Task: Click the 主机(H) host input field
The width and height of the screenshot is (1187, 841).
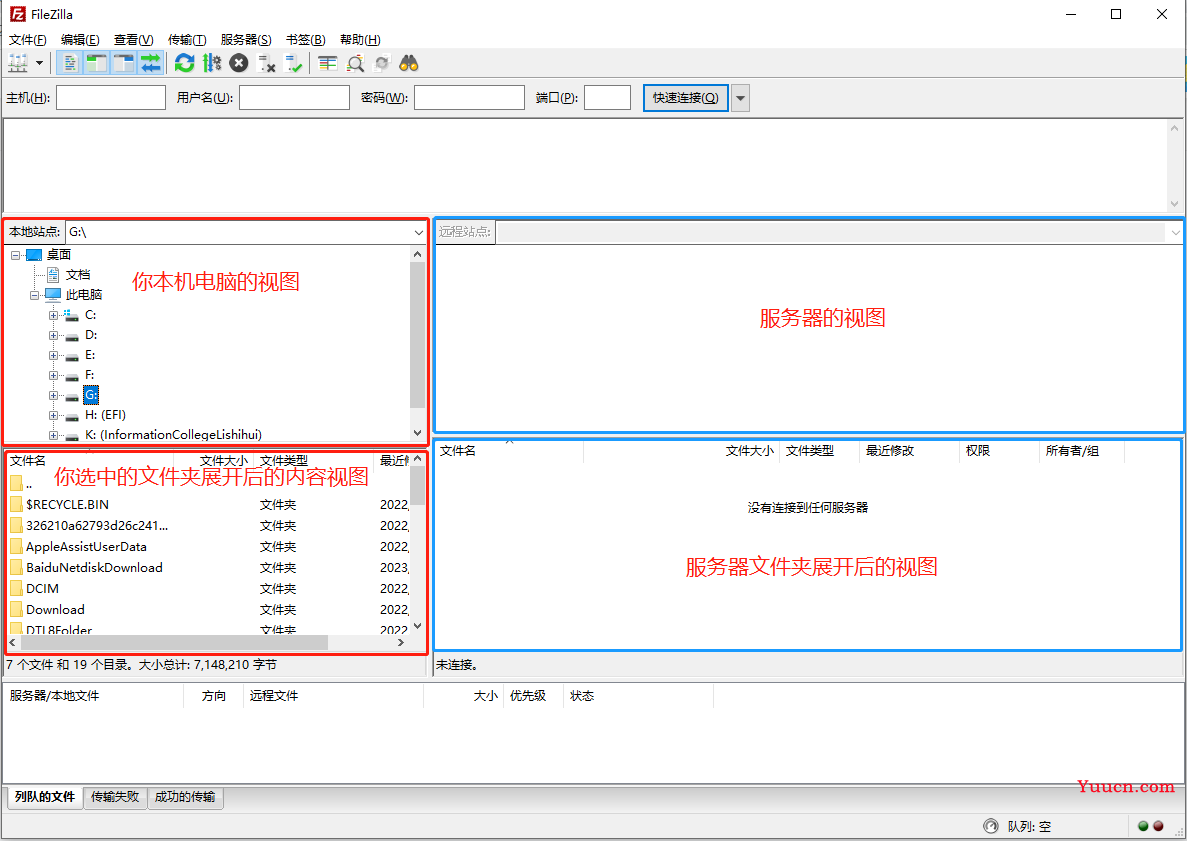Action: pyautogui.click(x=111, y=98)
